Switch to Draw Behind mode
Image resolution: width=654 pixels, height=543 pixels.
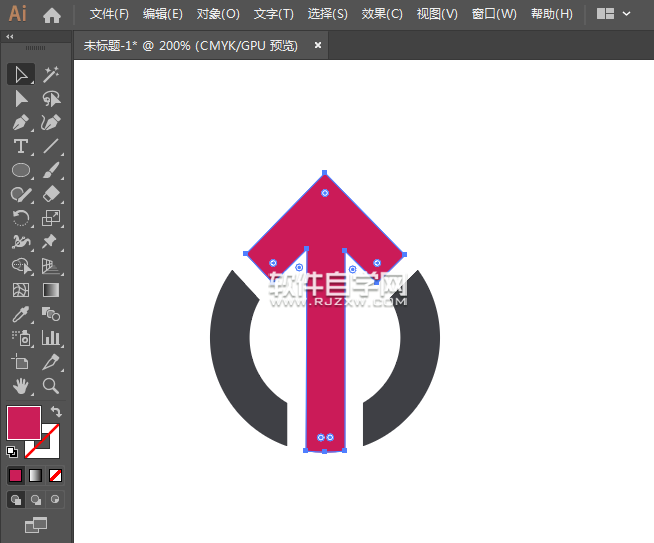click(36, 499)
